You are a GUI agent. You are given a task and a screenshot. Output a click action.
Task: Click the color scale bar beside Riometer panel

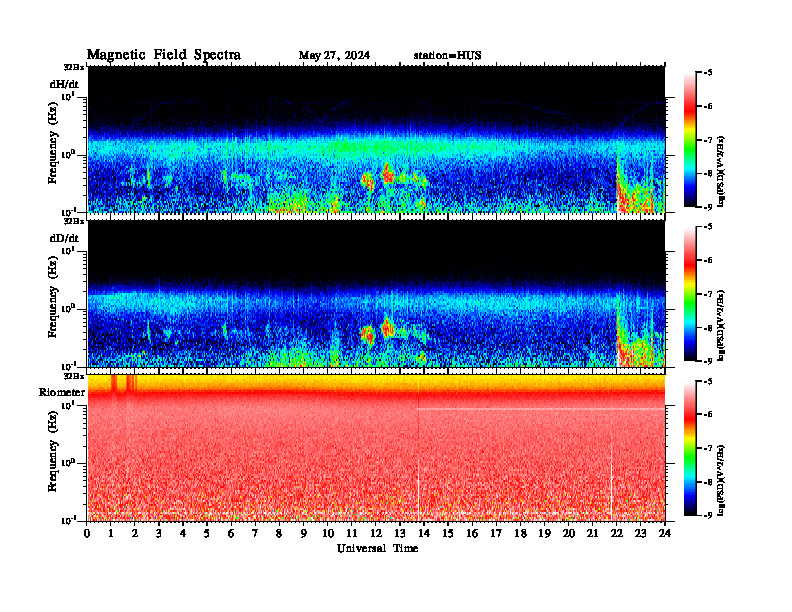690,448
